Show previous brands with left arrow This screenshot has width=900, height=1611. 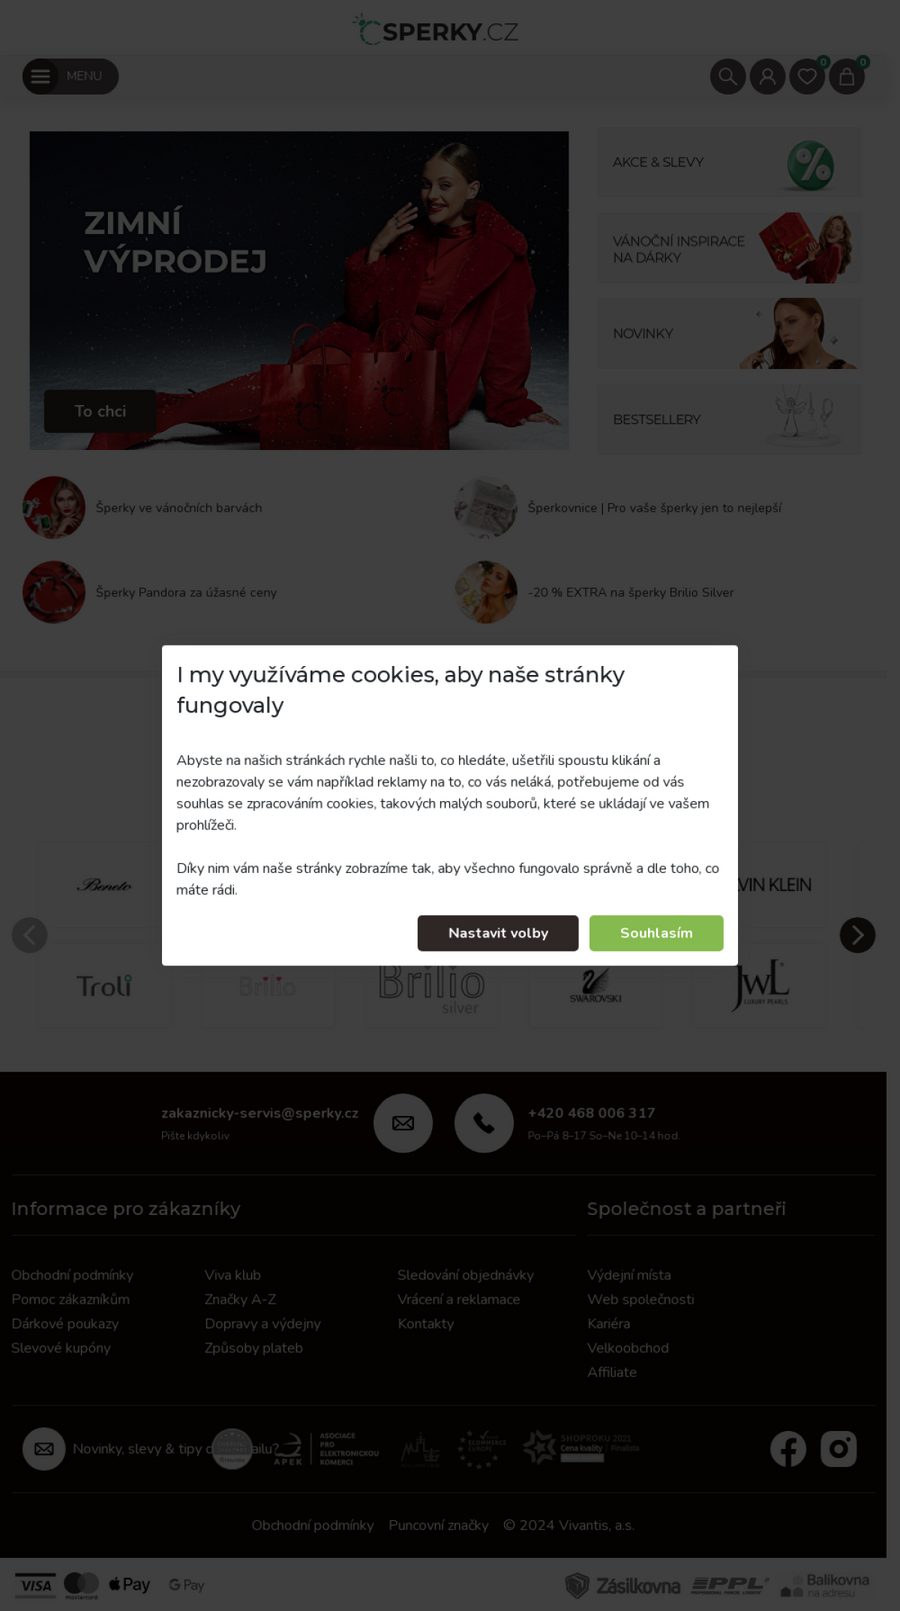point(30,935)
